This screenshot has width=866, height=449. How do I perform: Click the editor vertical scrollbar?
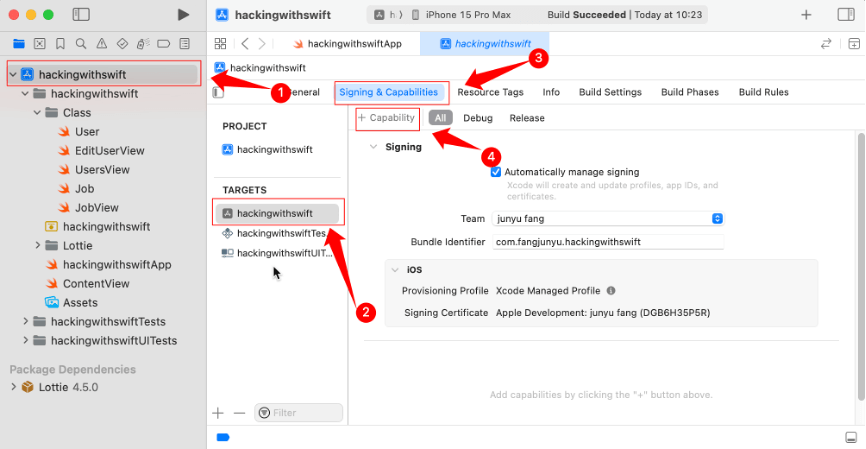point(860,267)
